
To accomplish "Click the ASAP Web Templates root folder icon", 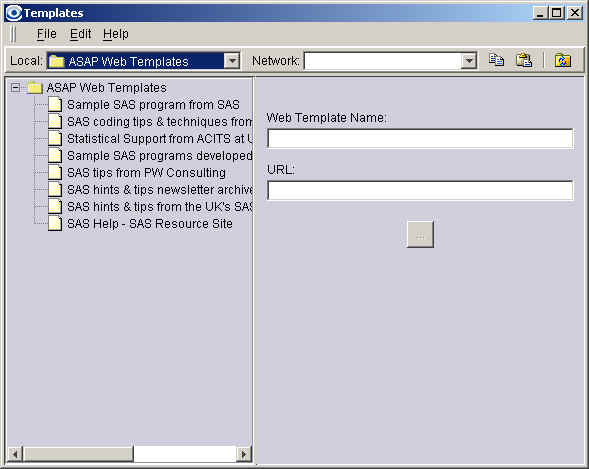I will click(x=34, y=88).
